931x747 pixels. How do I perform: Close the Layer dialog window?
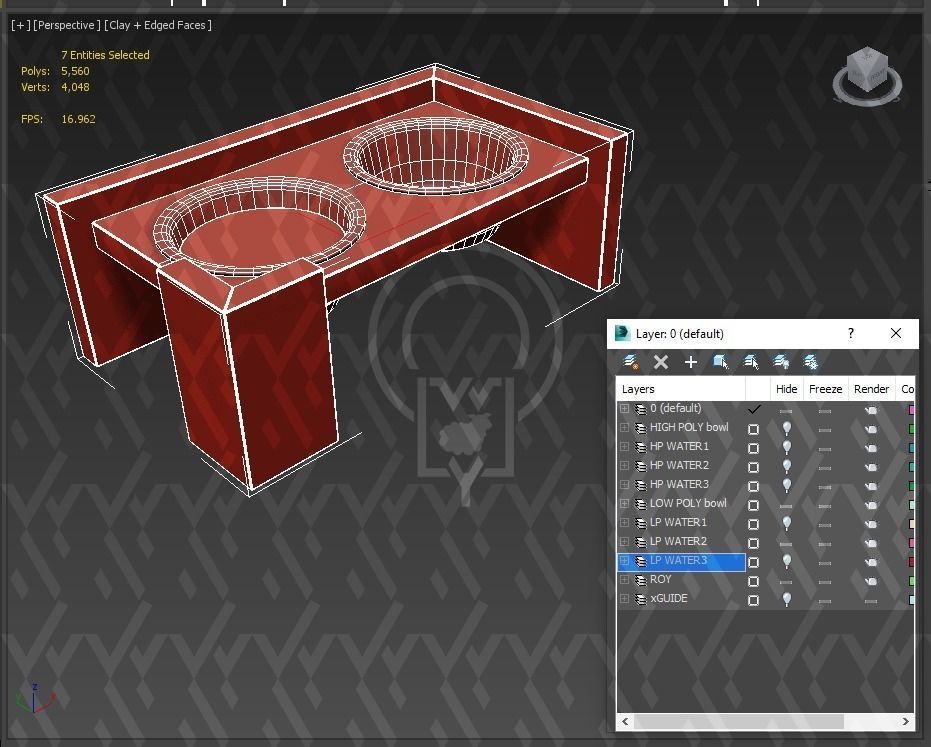[896, 333]
